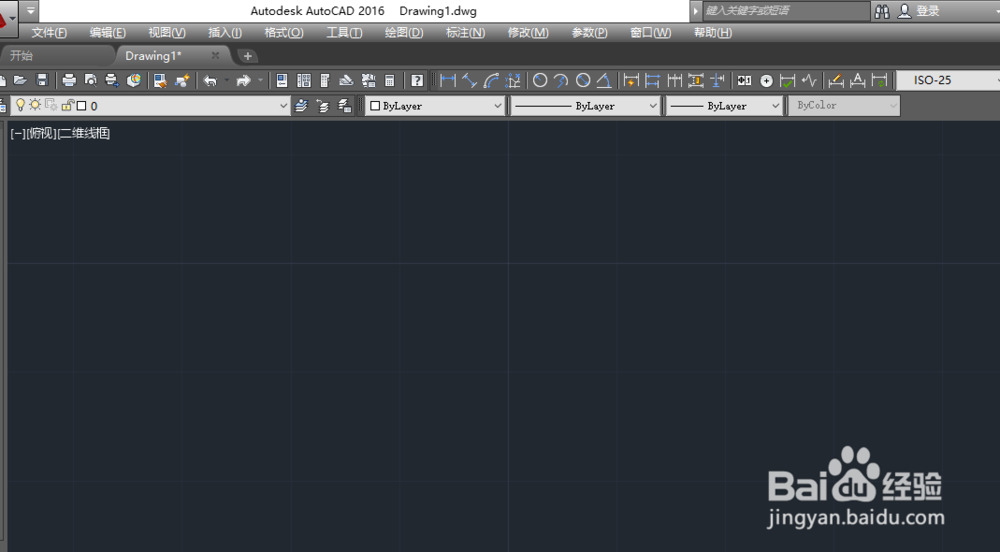Open the Layer States Manager
Screen dimensions: 1000x552
coord(344,106)
